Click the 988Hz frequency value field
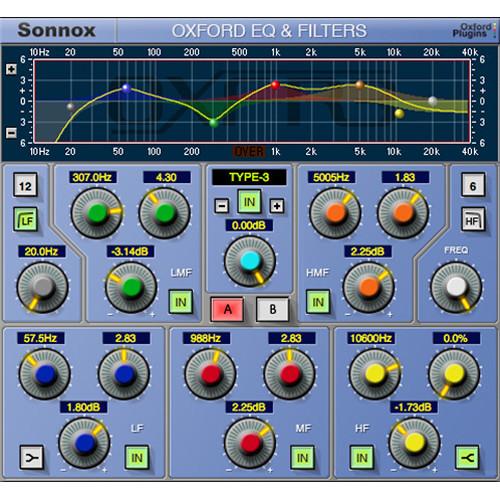This screenshot has height=500, width=500. coord(206,338)
